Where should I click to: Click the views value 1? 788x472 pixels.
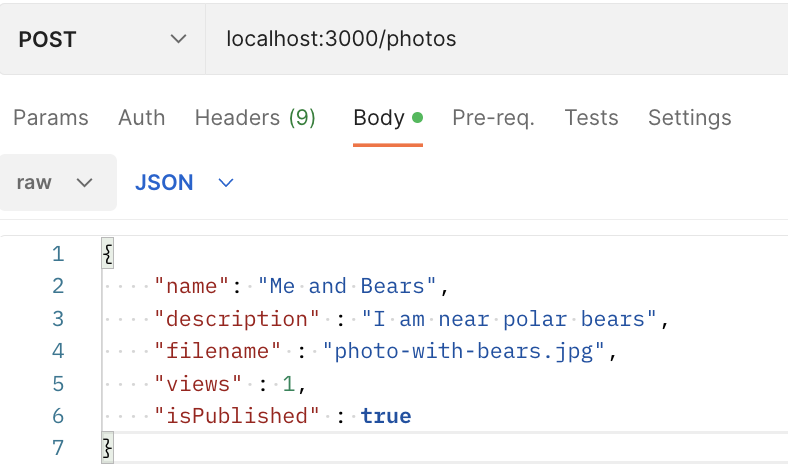tap(288, 384)
